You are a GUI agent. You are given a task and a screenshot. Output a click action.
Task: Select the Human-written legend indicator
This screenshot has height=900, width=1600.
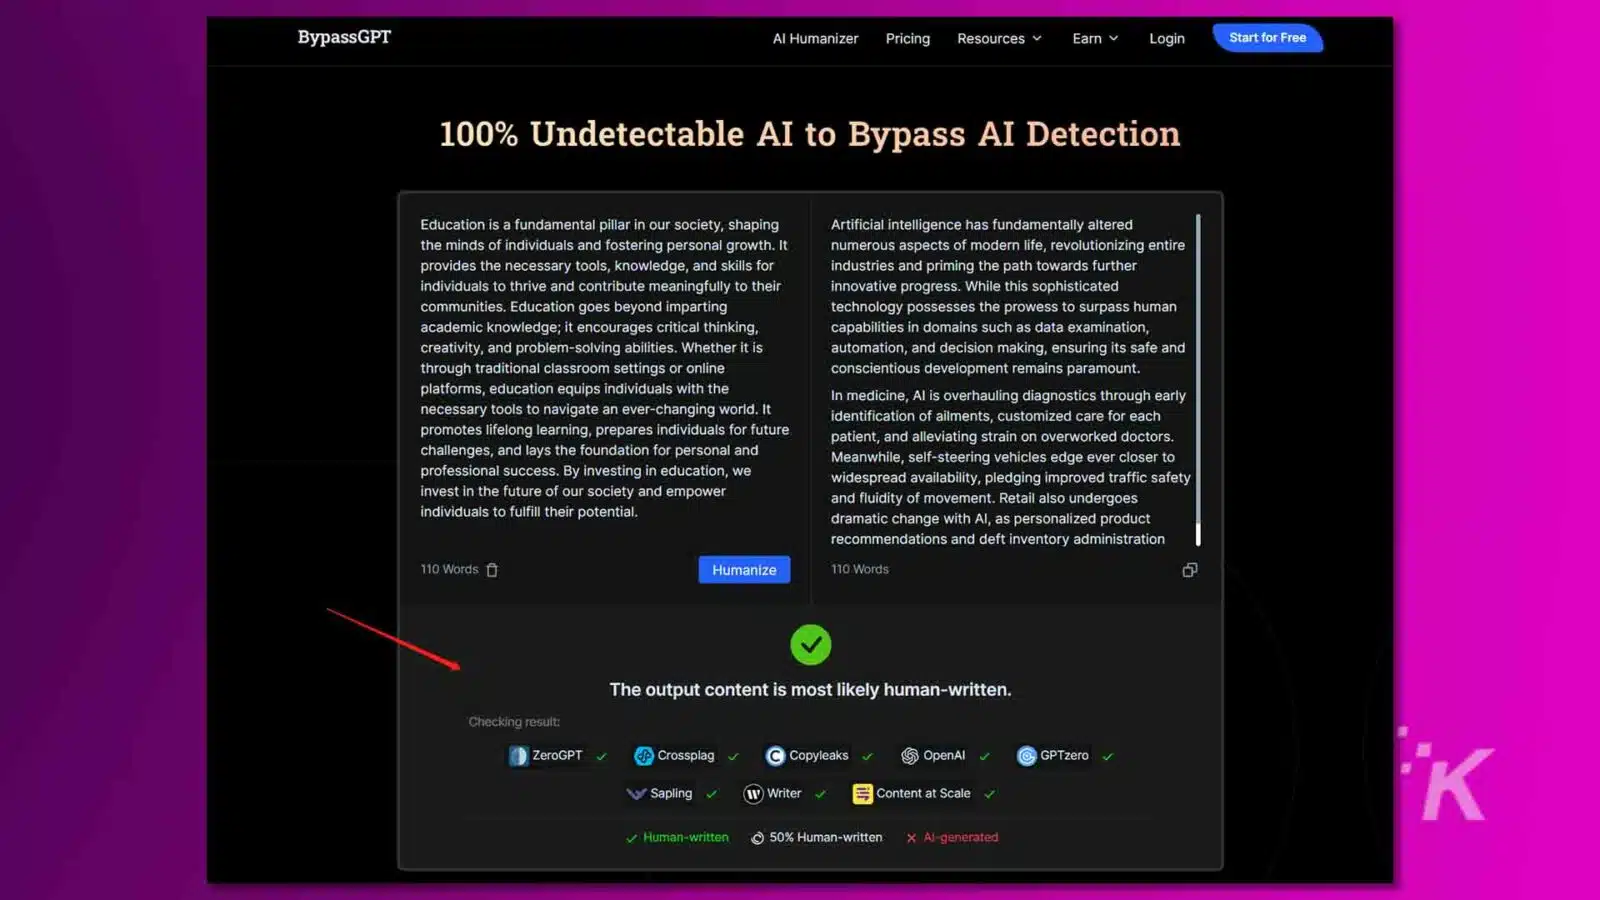(x=677, y=837)
